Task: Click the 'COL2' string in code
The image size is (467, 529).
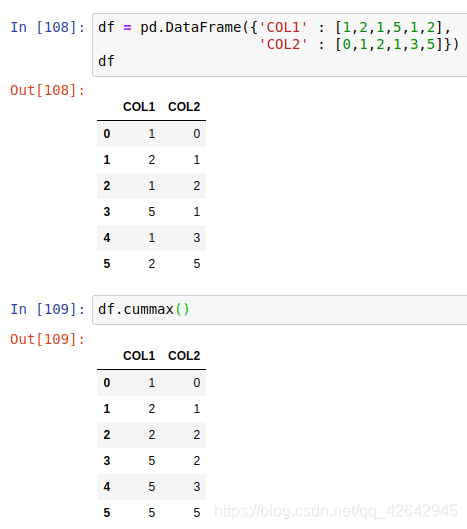Action: (x=283, y=44)
